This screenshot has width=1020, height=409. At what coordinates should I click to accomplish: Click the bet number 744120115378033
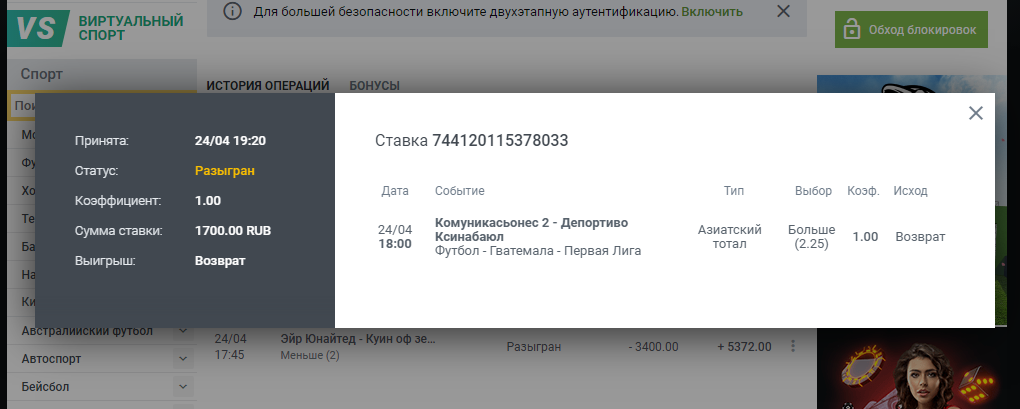point(500,141)
